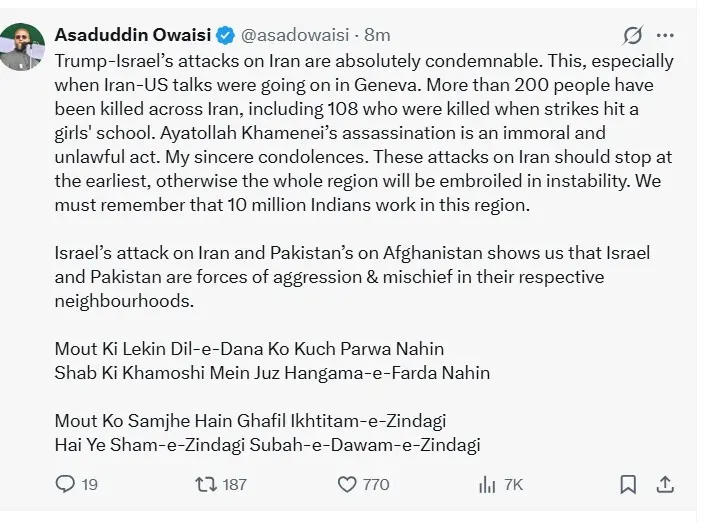711x522 pixels.
Task: Like the tweet with the heart icon
Action: (347, 484)
